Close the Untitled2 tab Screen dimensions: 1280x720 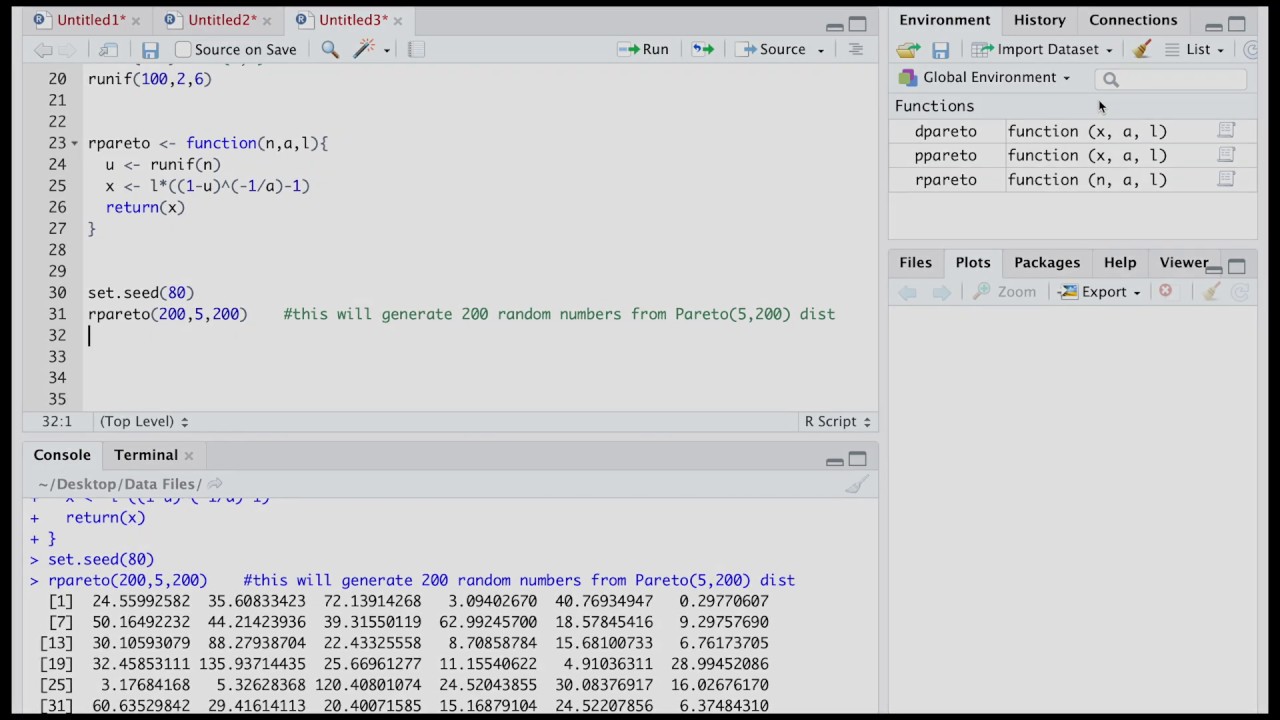tap(267, 20)
